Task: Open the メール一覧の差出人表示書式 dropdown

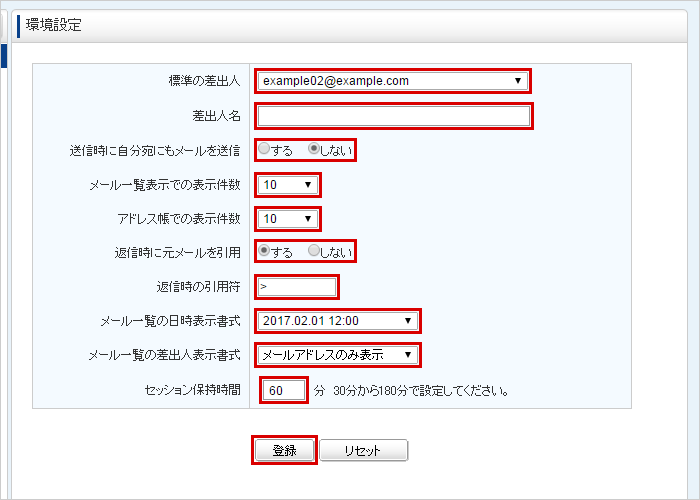Action: click(338, 355)
